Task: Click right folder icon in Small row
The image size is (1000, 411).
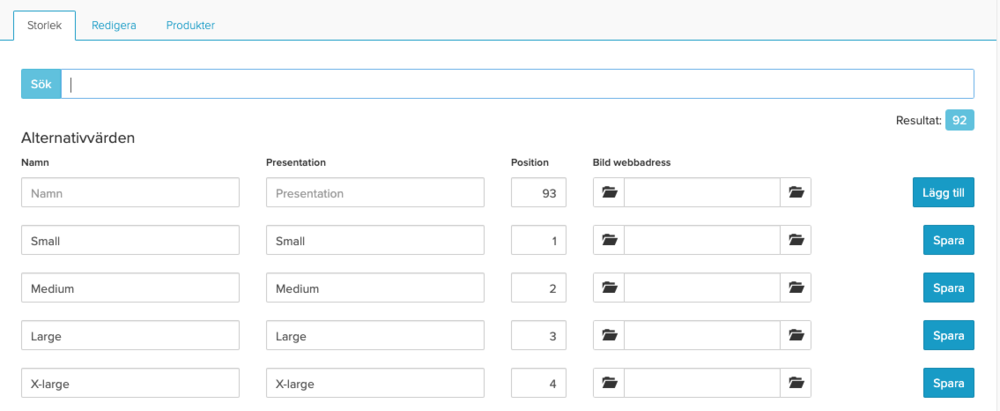Action: [795, 240]
